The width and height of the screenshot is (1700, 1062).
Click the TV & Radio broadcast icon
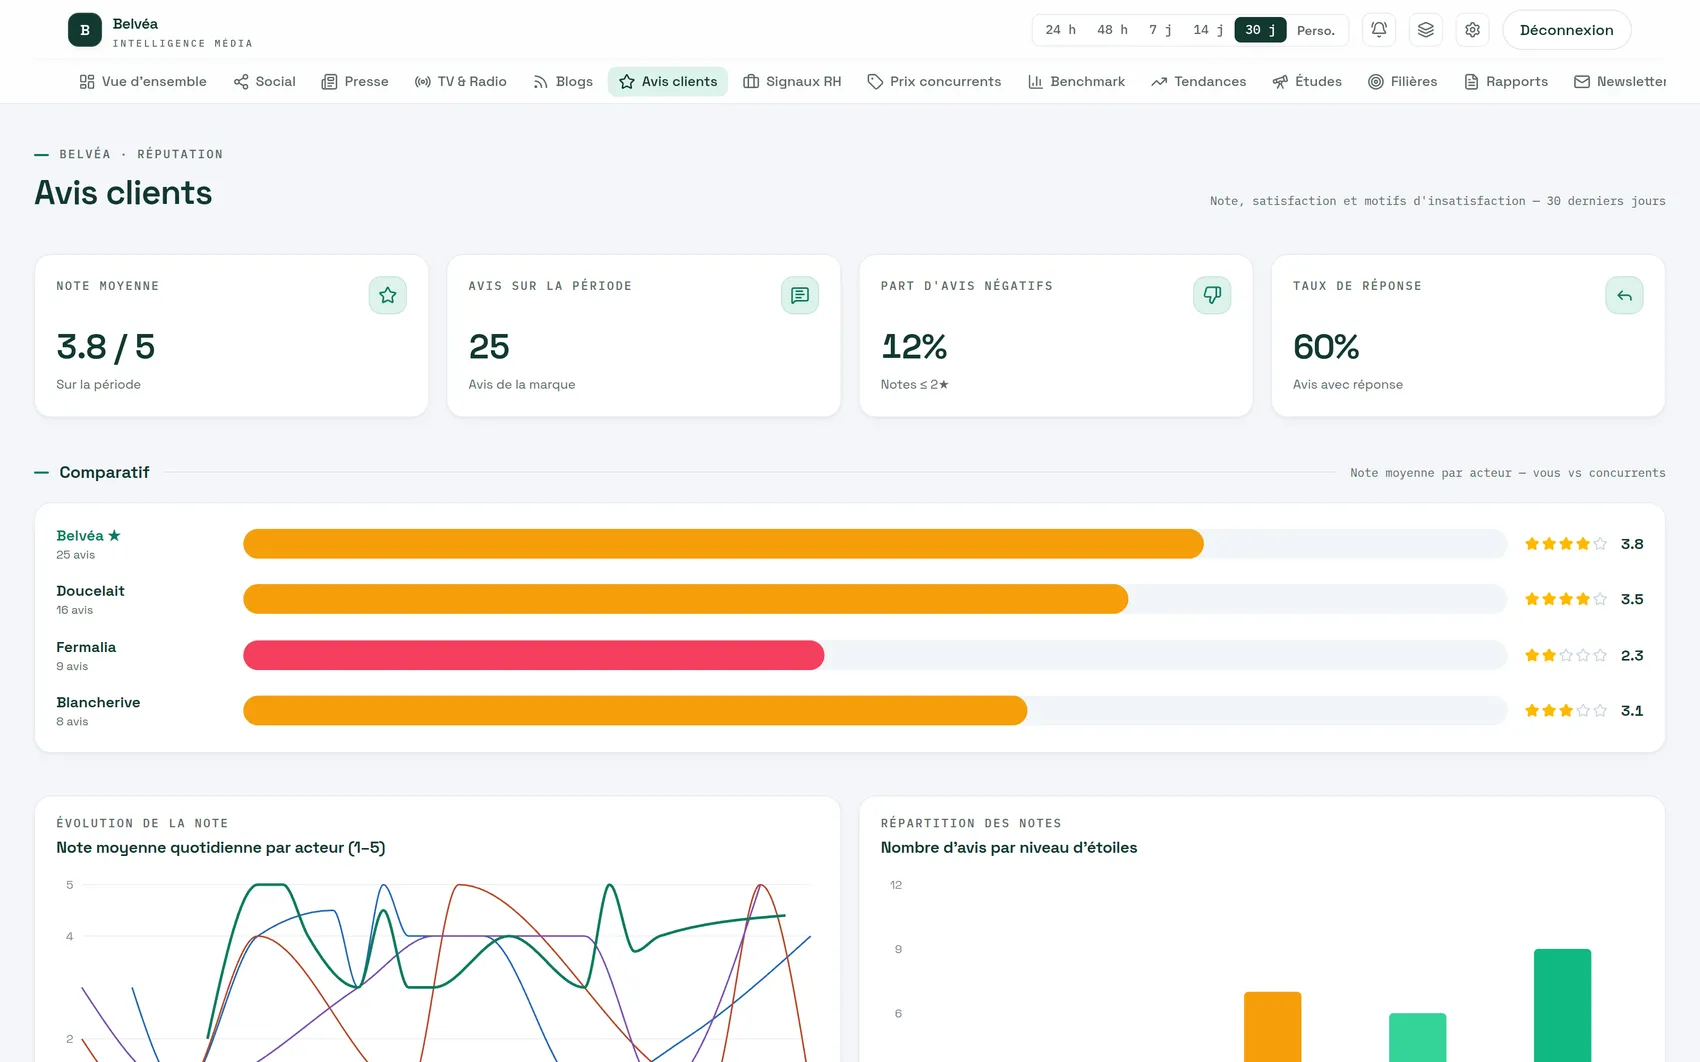click(x=423, y=82)
